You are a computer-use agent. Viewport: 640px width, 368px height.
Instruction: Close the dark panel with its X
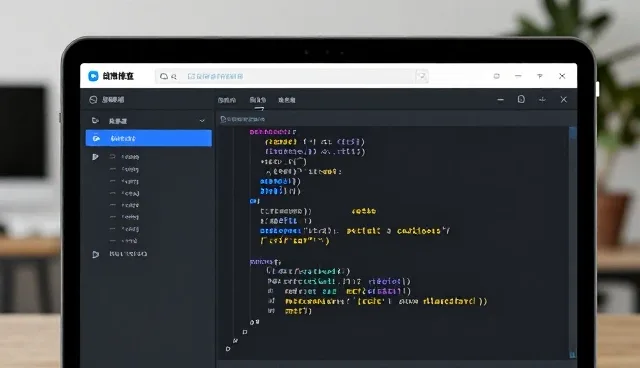pos(564,100)
